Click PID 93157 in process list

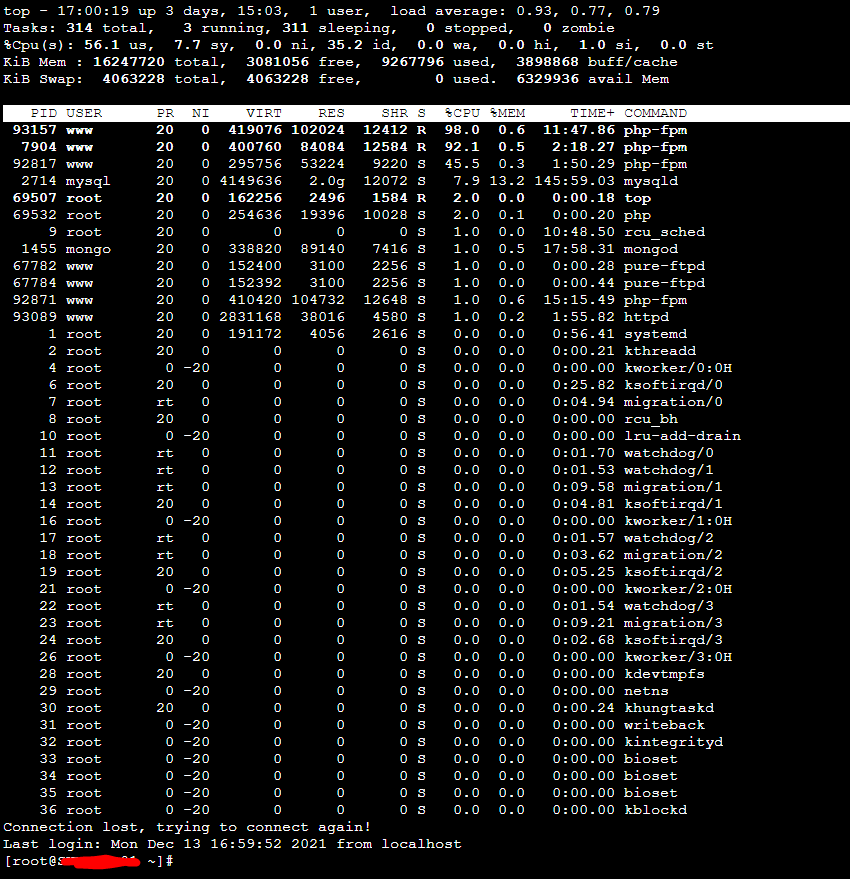35,130
